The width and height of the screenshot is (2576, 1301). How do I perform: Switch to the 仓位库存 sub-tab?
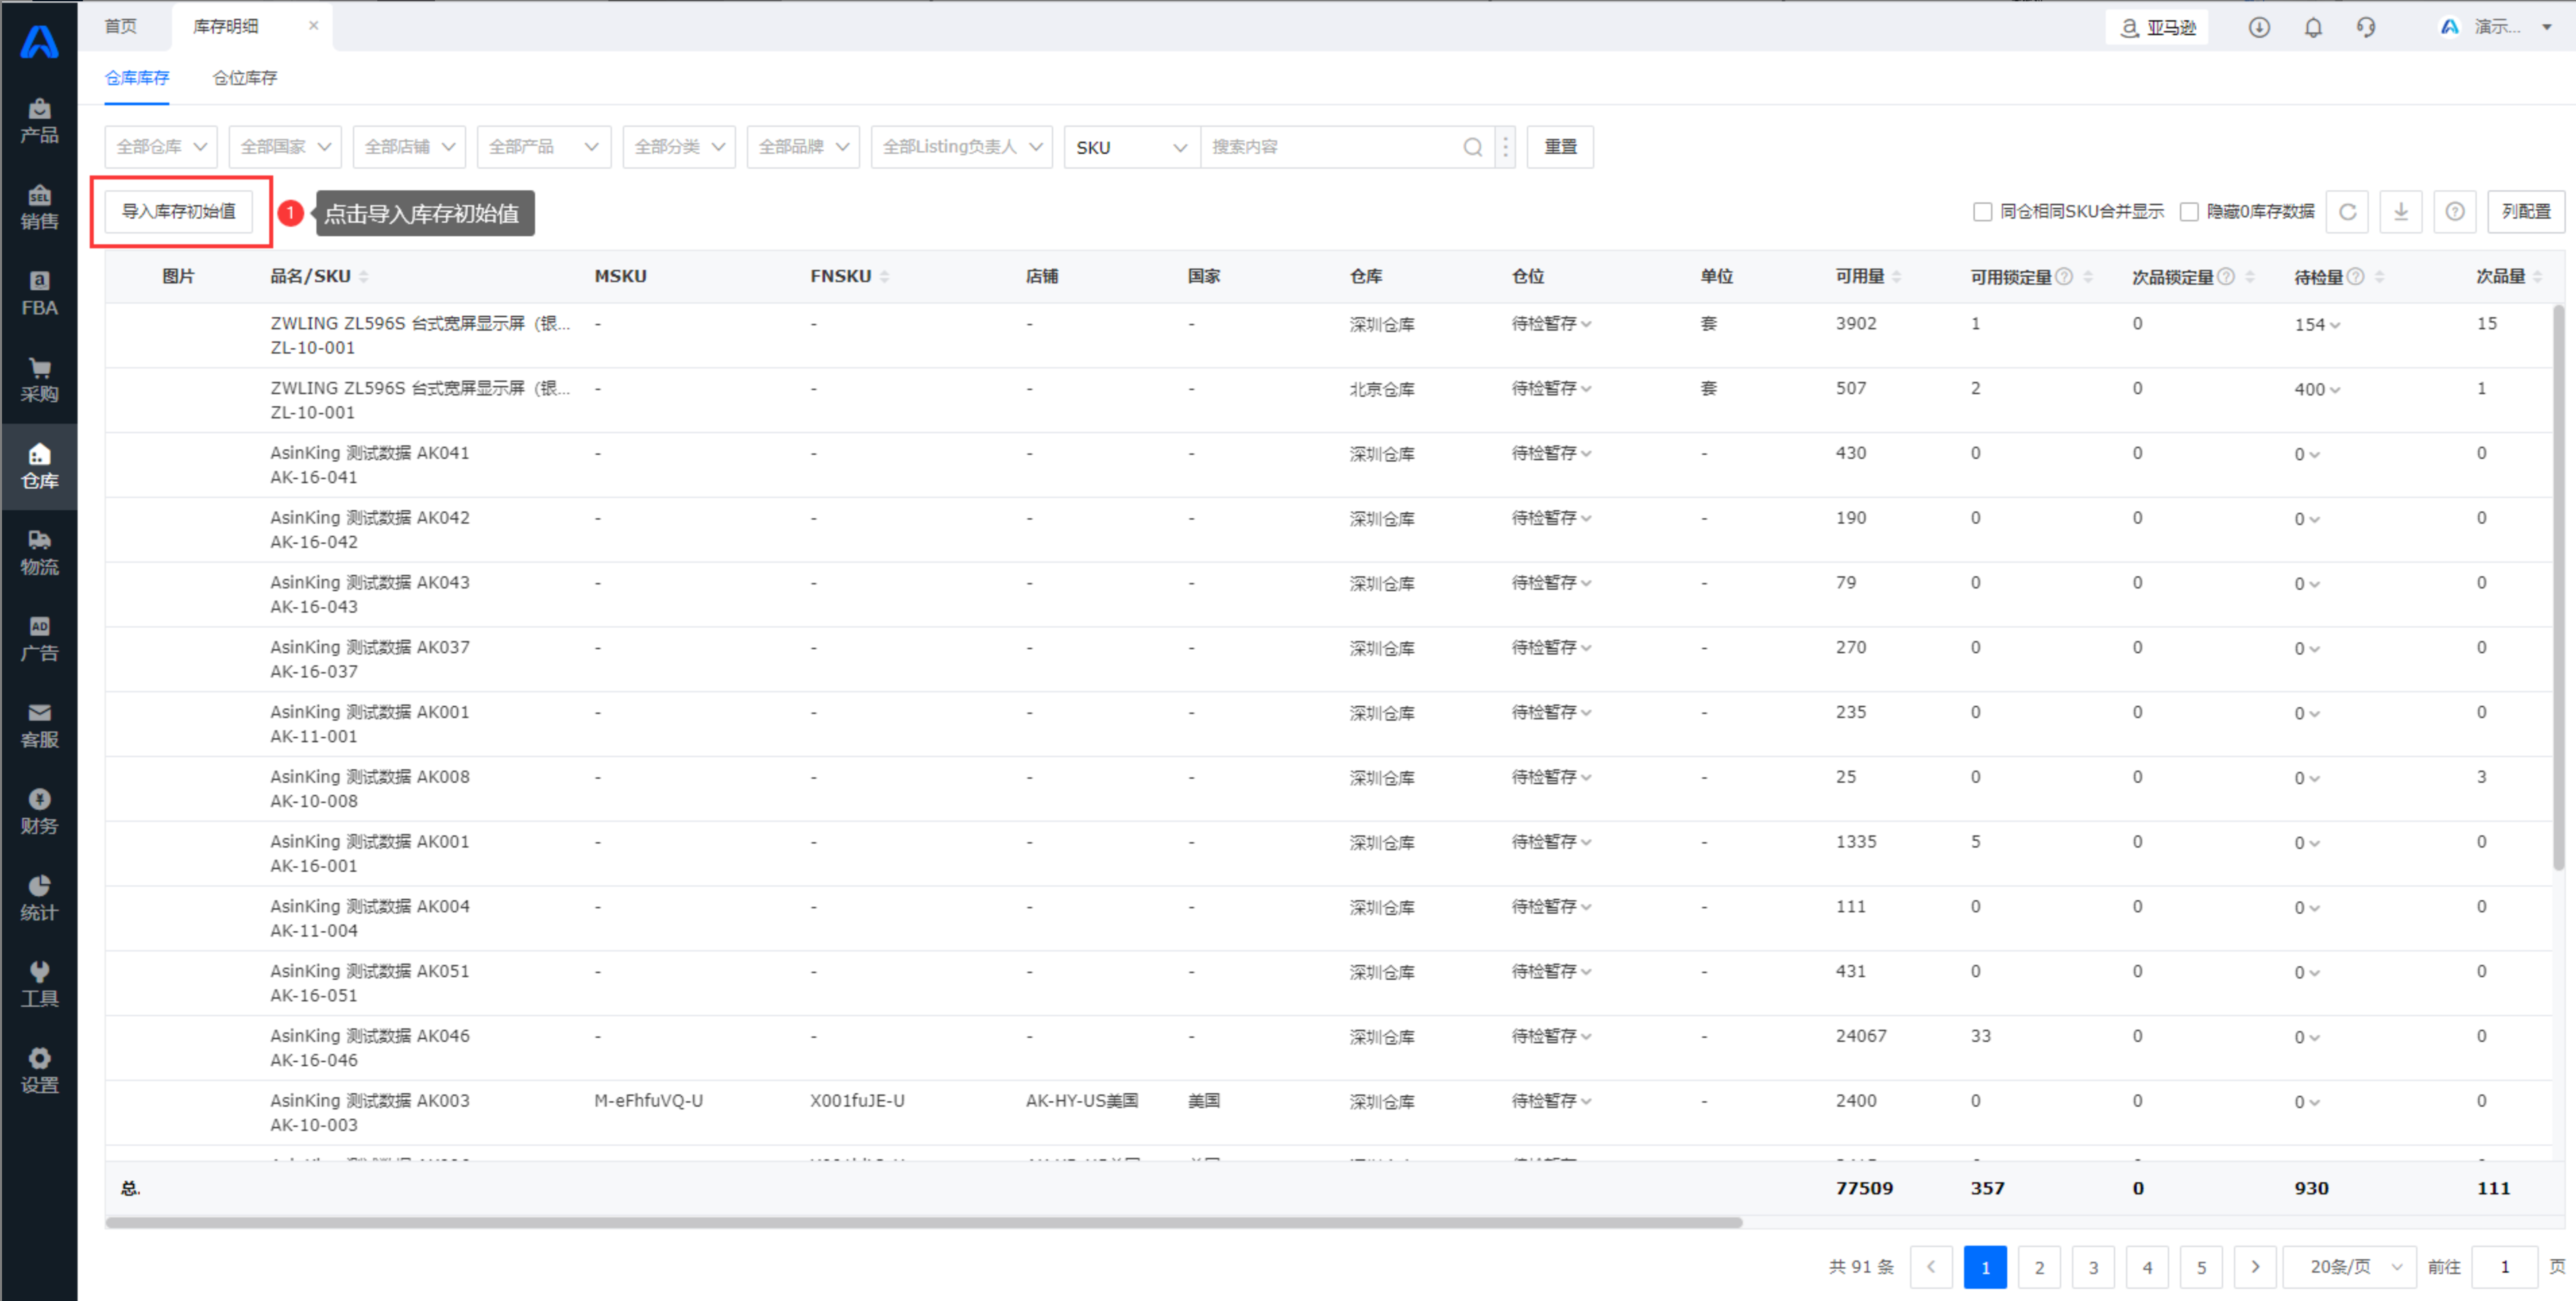(x=245, y=78)
